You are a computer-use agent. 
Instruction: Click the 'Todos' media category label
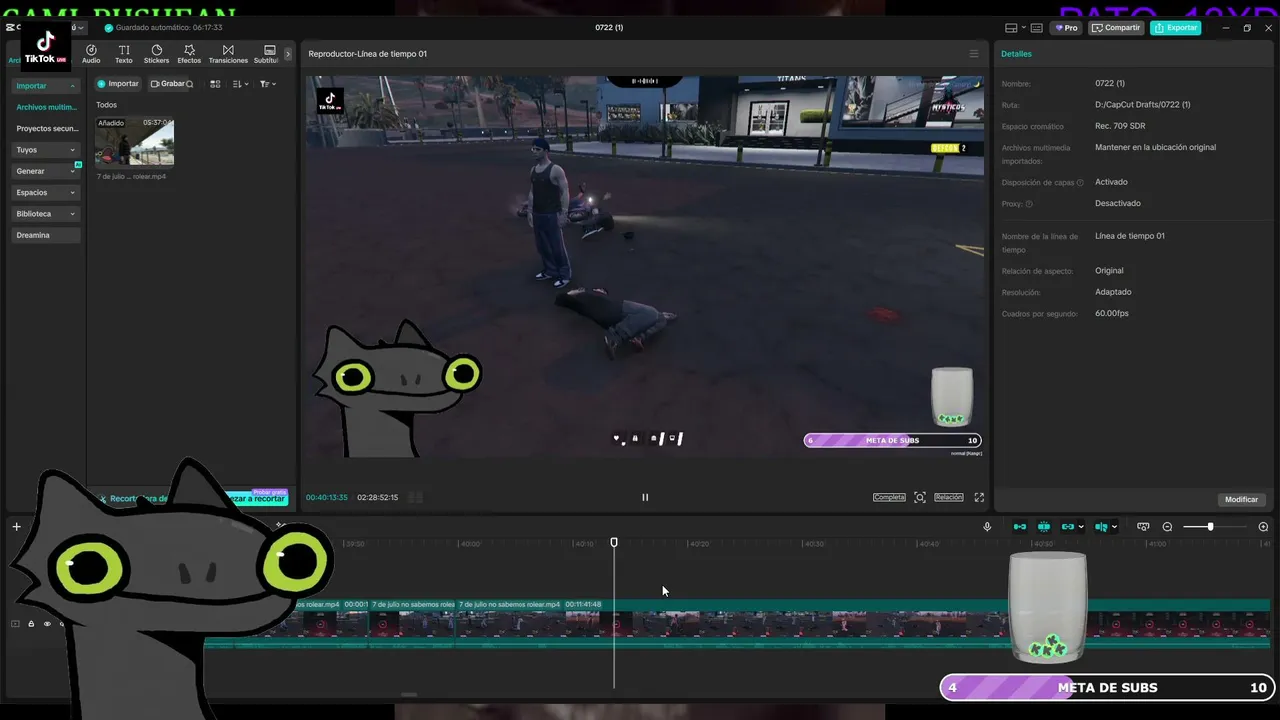click(x=106, y=105)
